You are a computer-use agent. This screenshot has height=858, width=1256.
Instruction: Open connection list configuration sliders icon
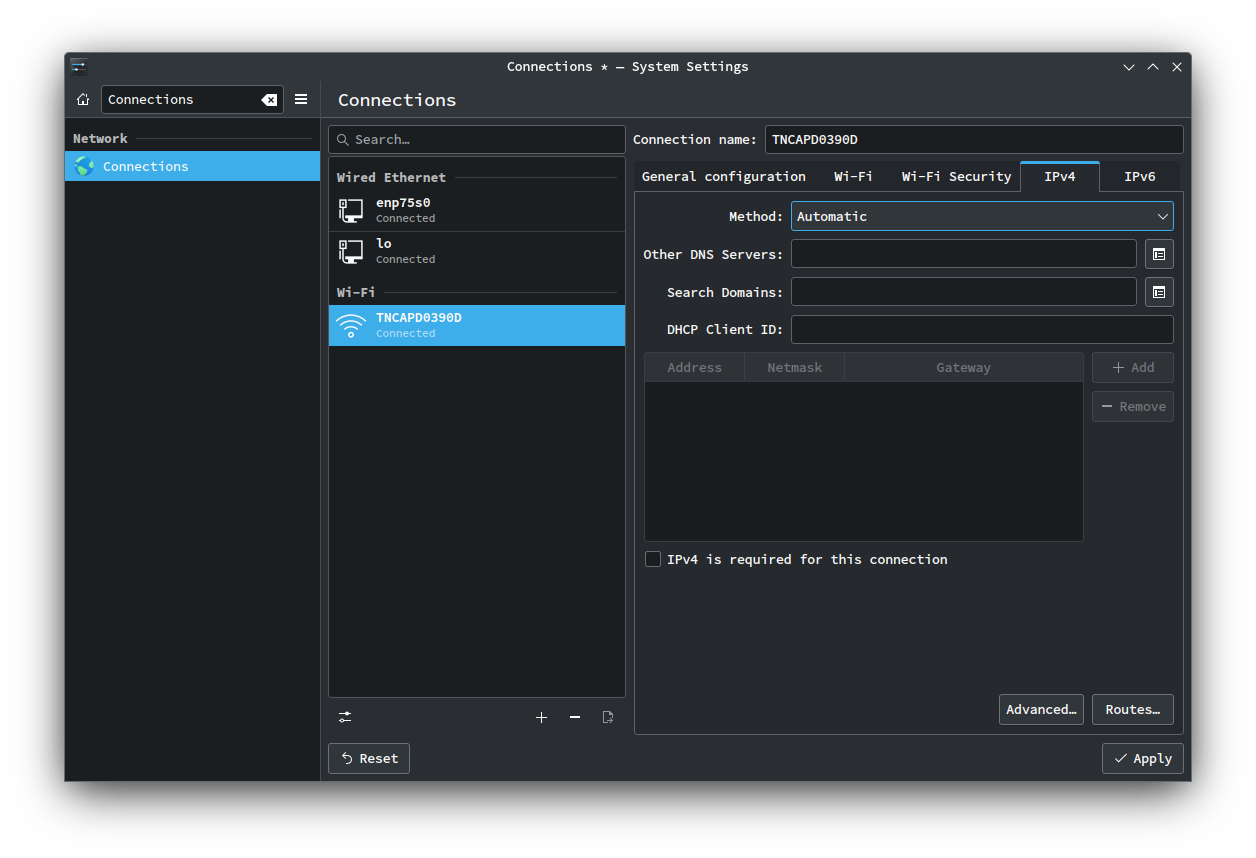point(345,717)
